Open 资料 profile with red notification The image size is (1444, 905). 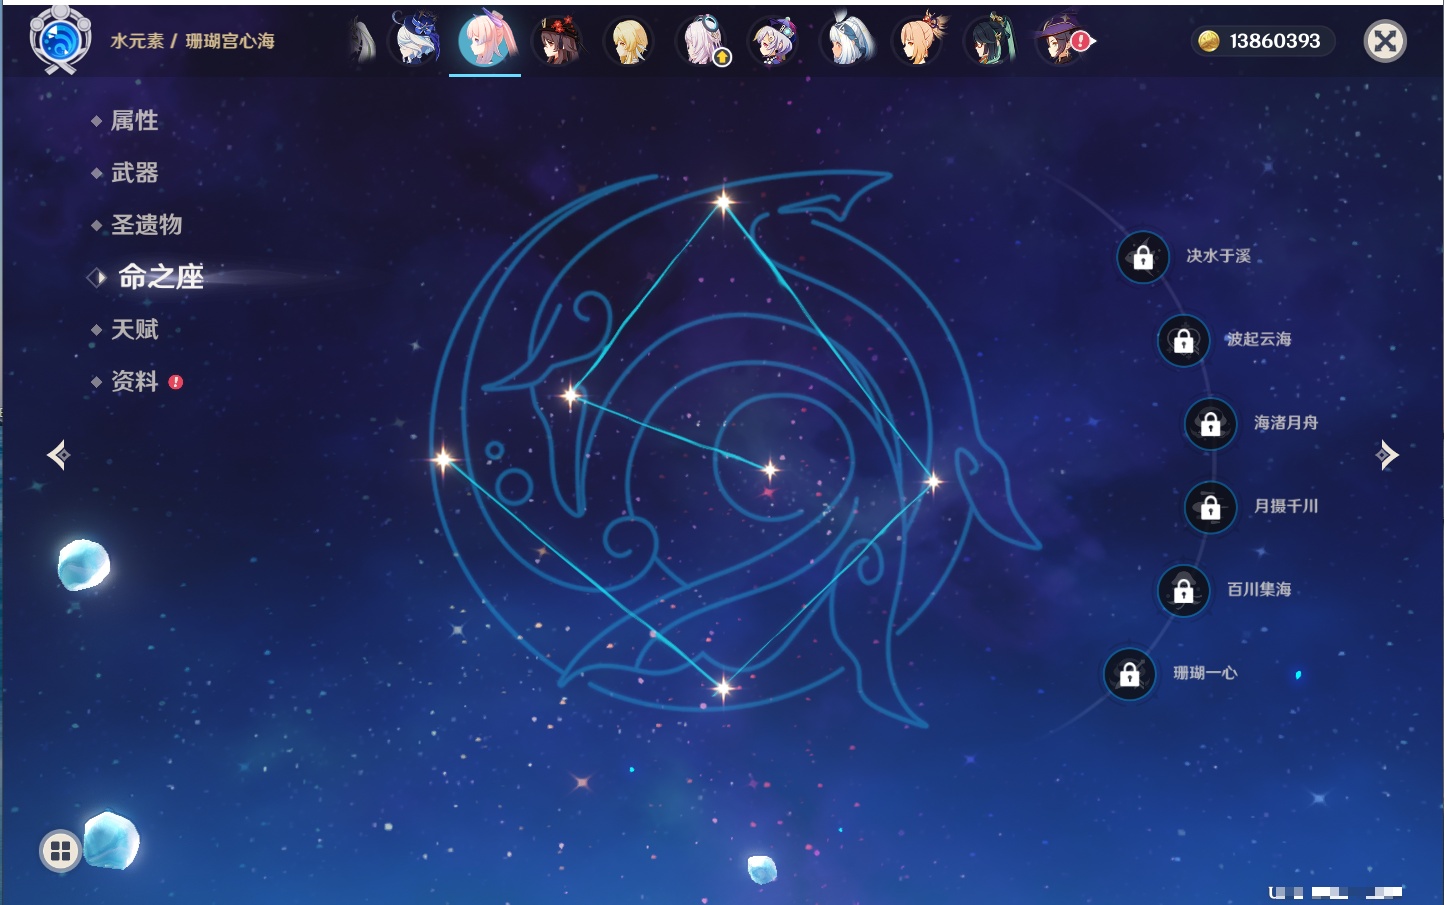134,381
